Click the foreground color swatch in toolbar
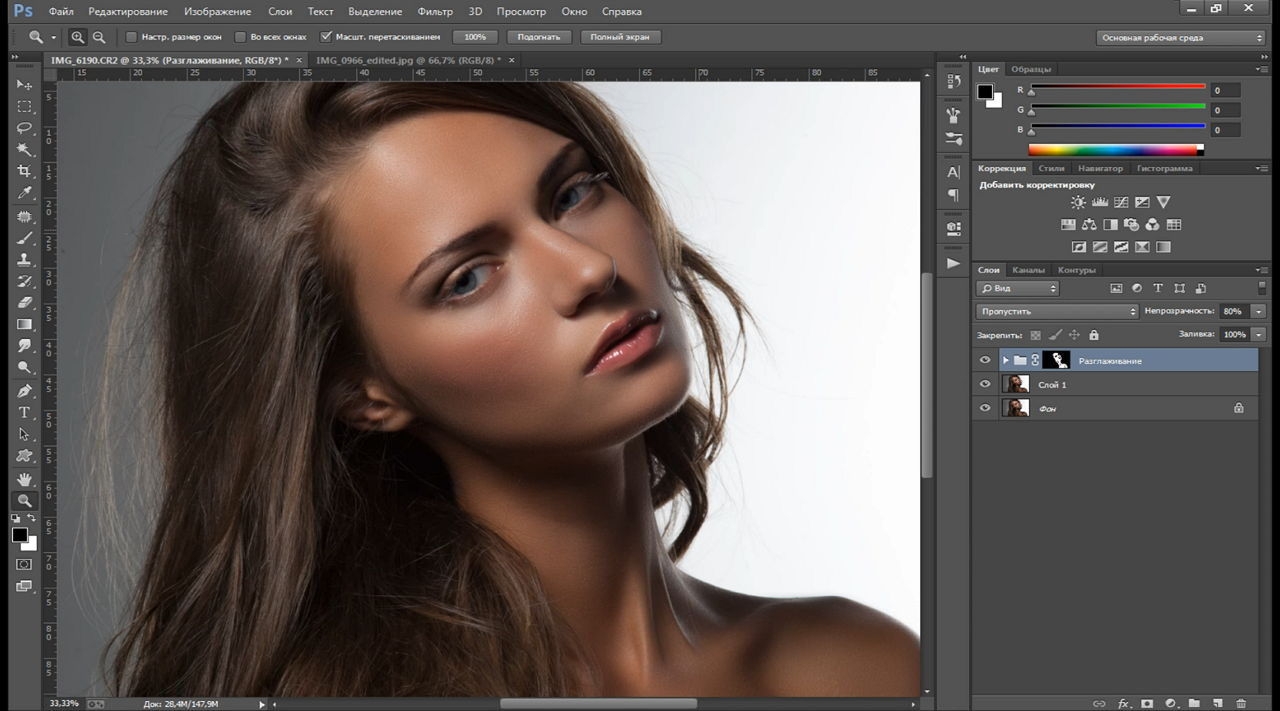1280x711 pixels. coord(20,535)
